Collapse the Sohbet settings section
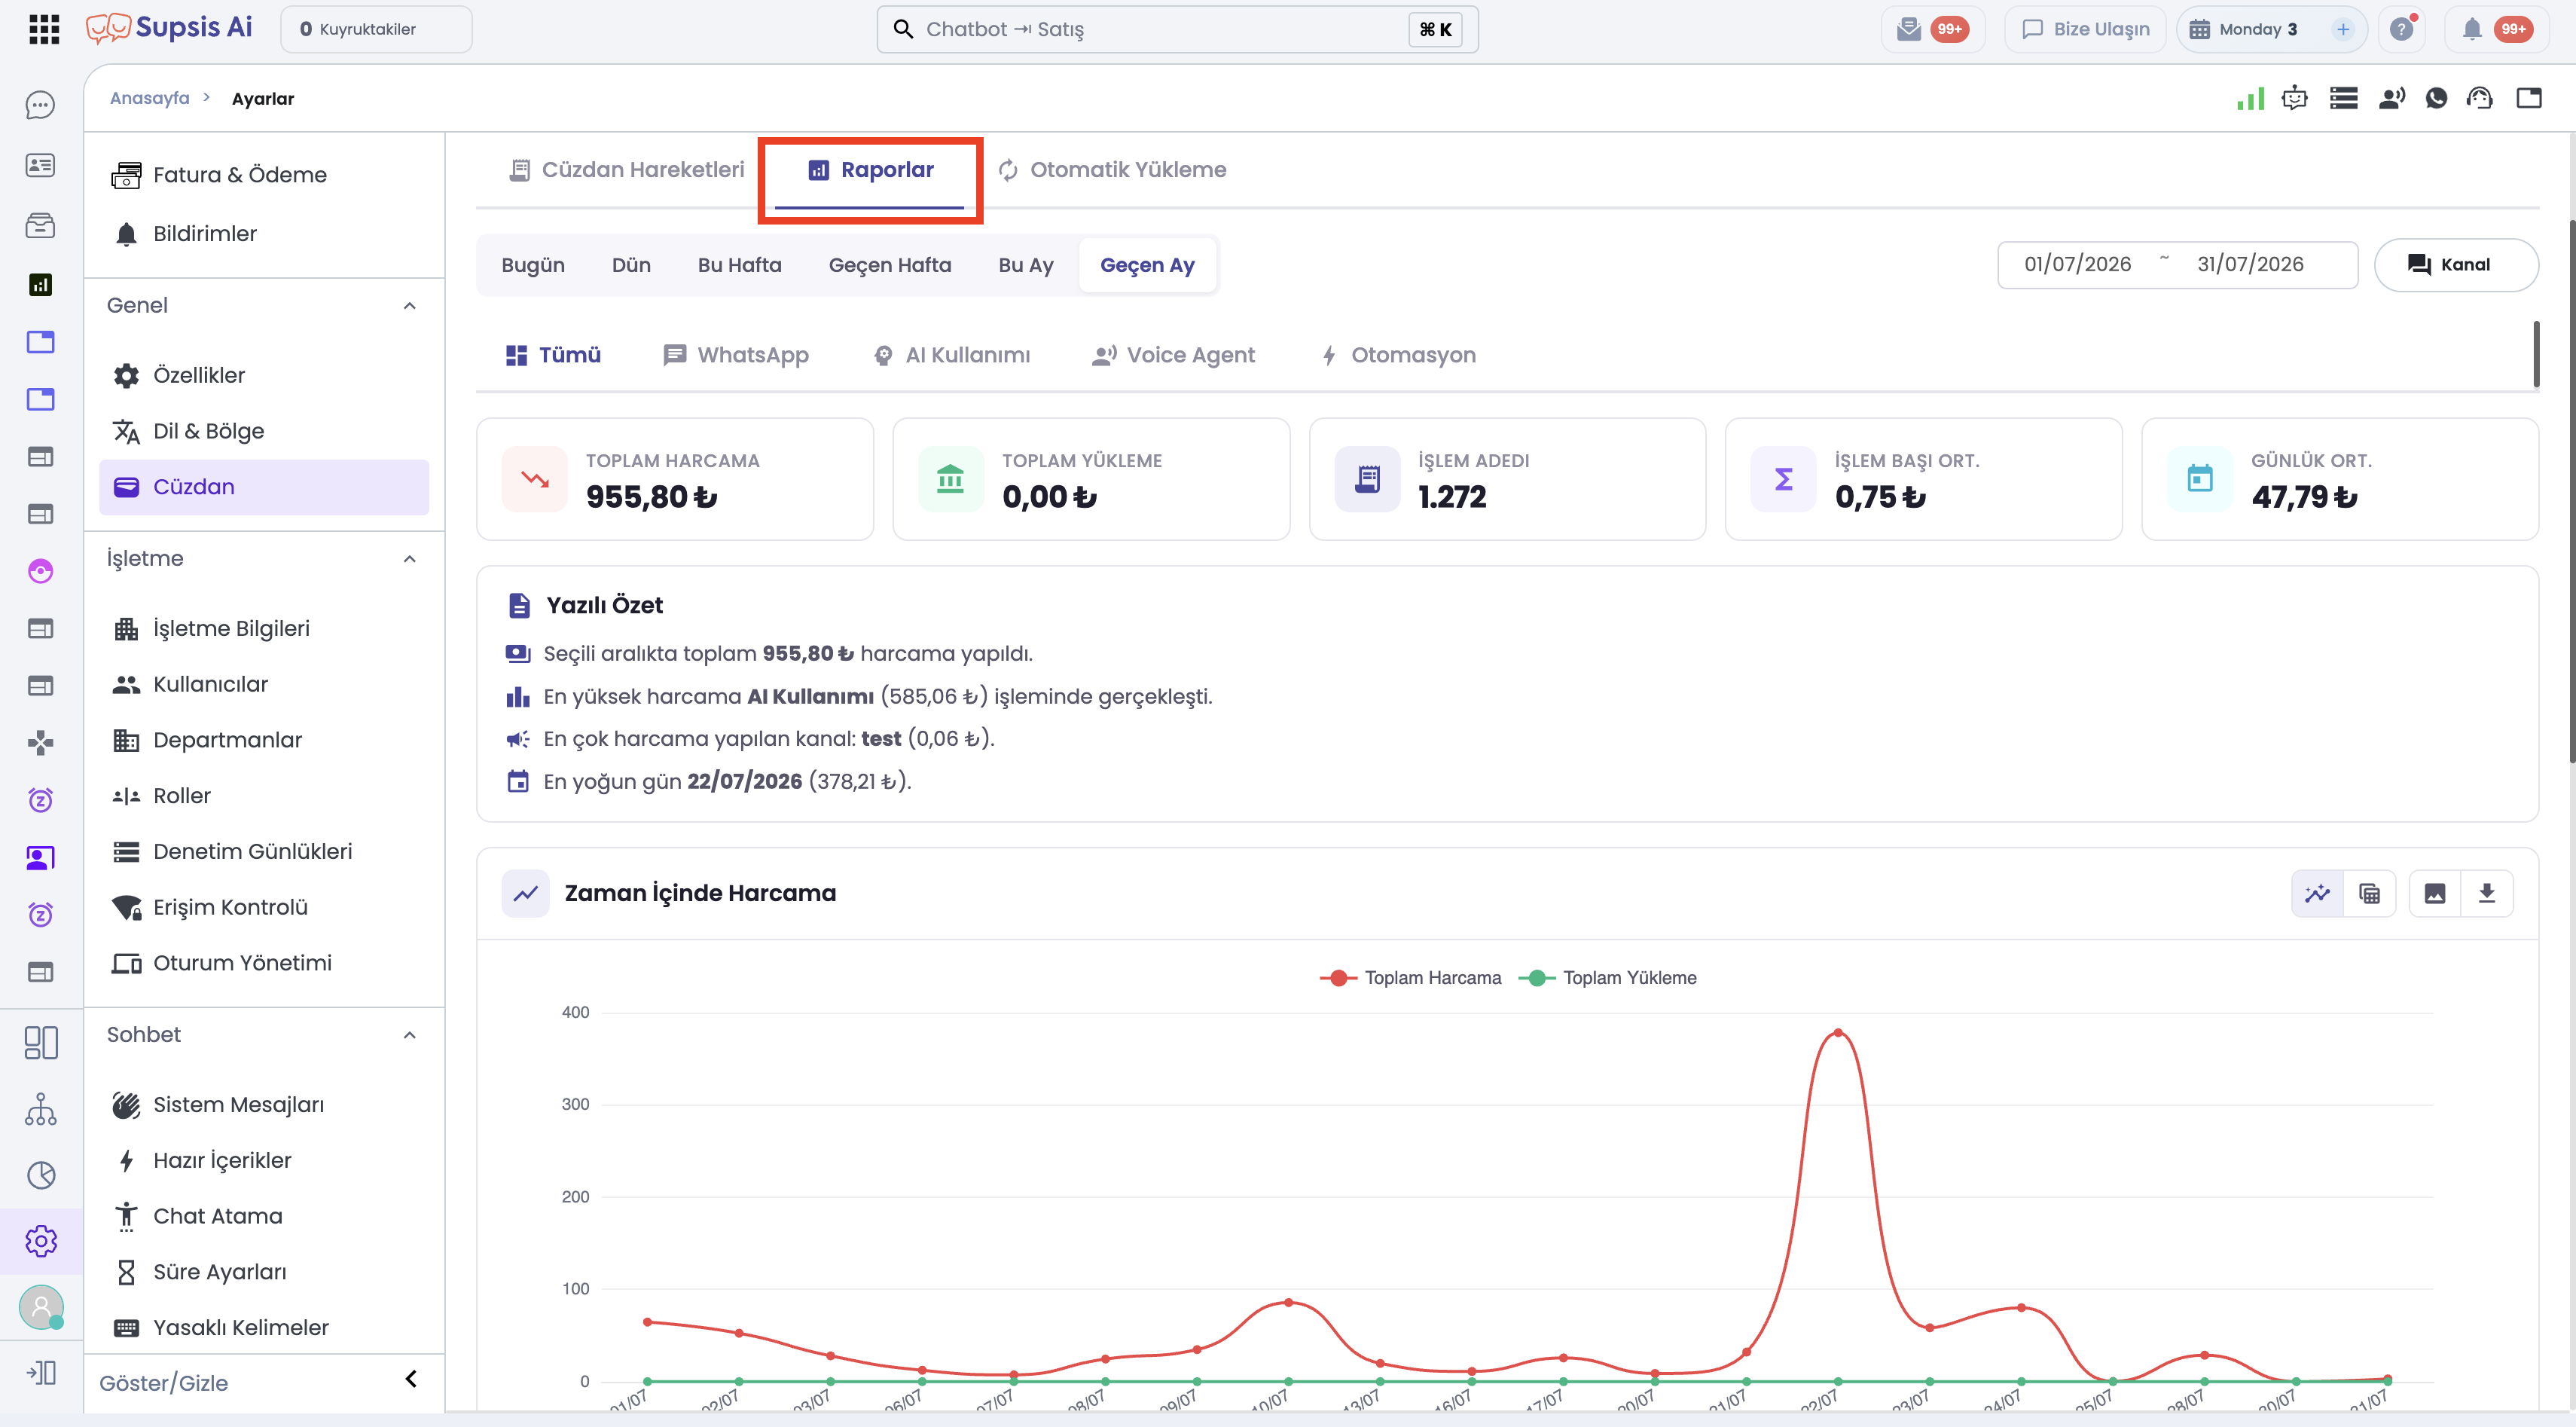Screen dimensions: 2576x1427 410,1035
